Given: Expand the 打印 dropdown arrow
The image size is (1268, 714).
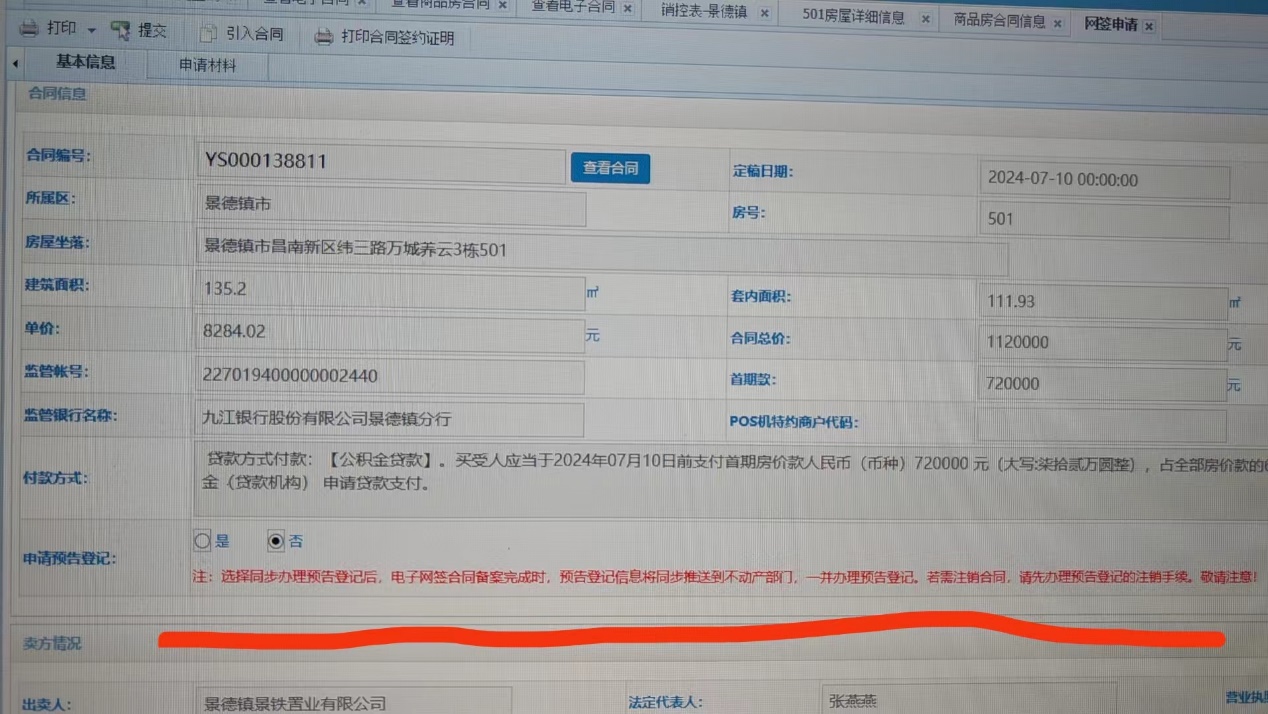Looking at the screenshot, I should 91,31.
